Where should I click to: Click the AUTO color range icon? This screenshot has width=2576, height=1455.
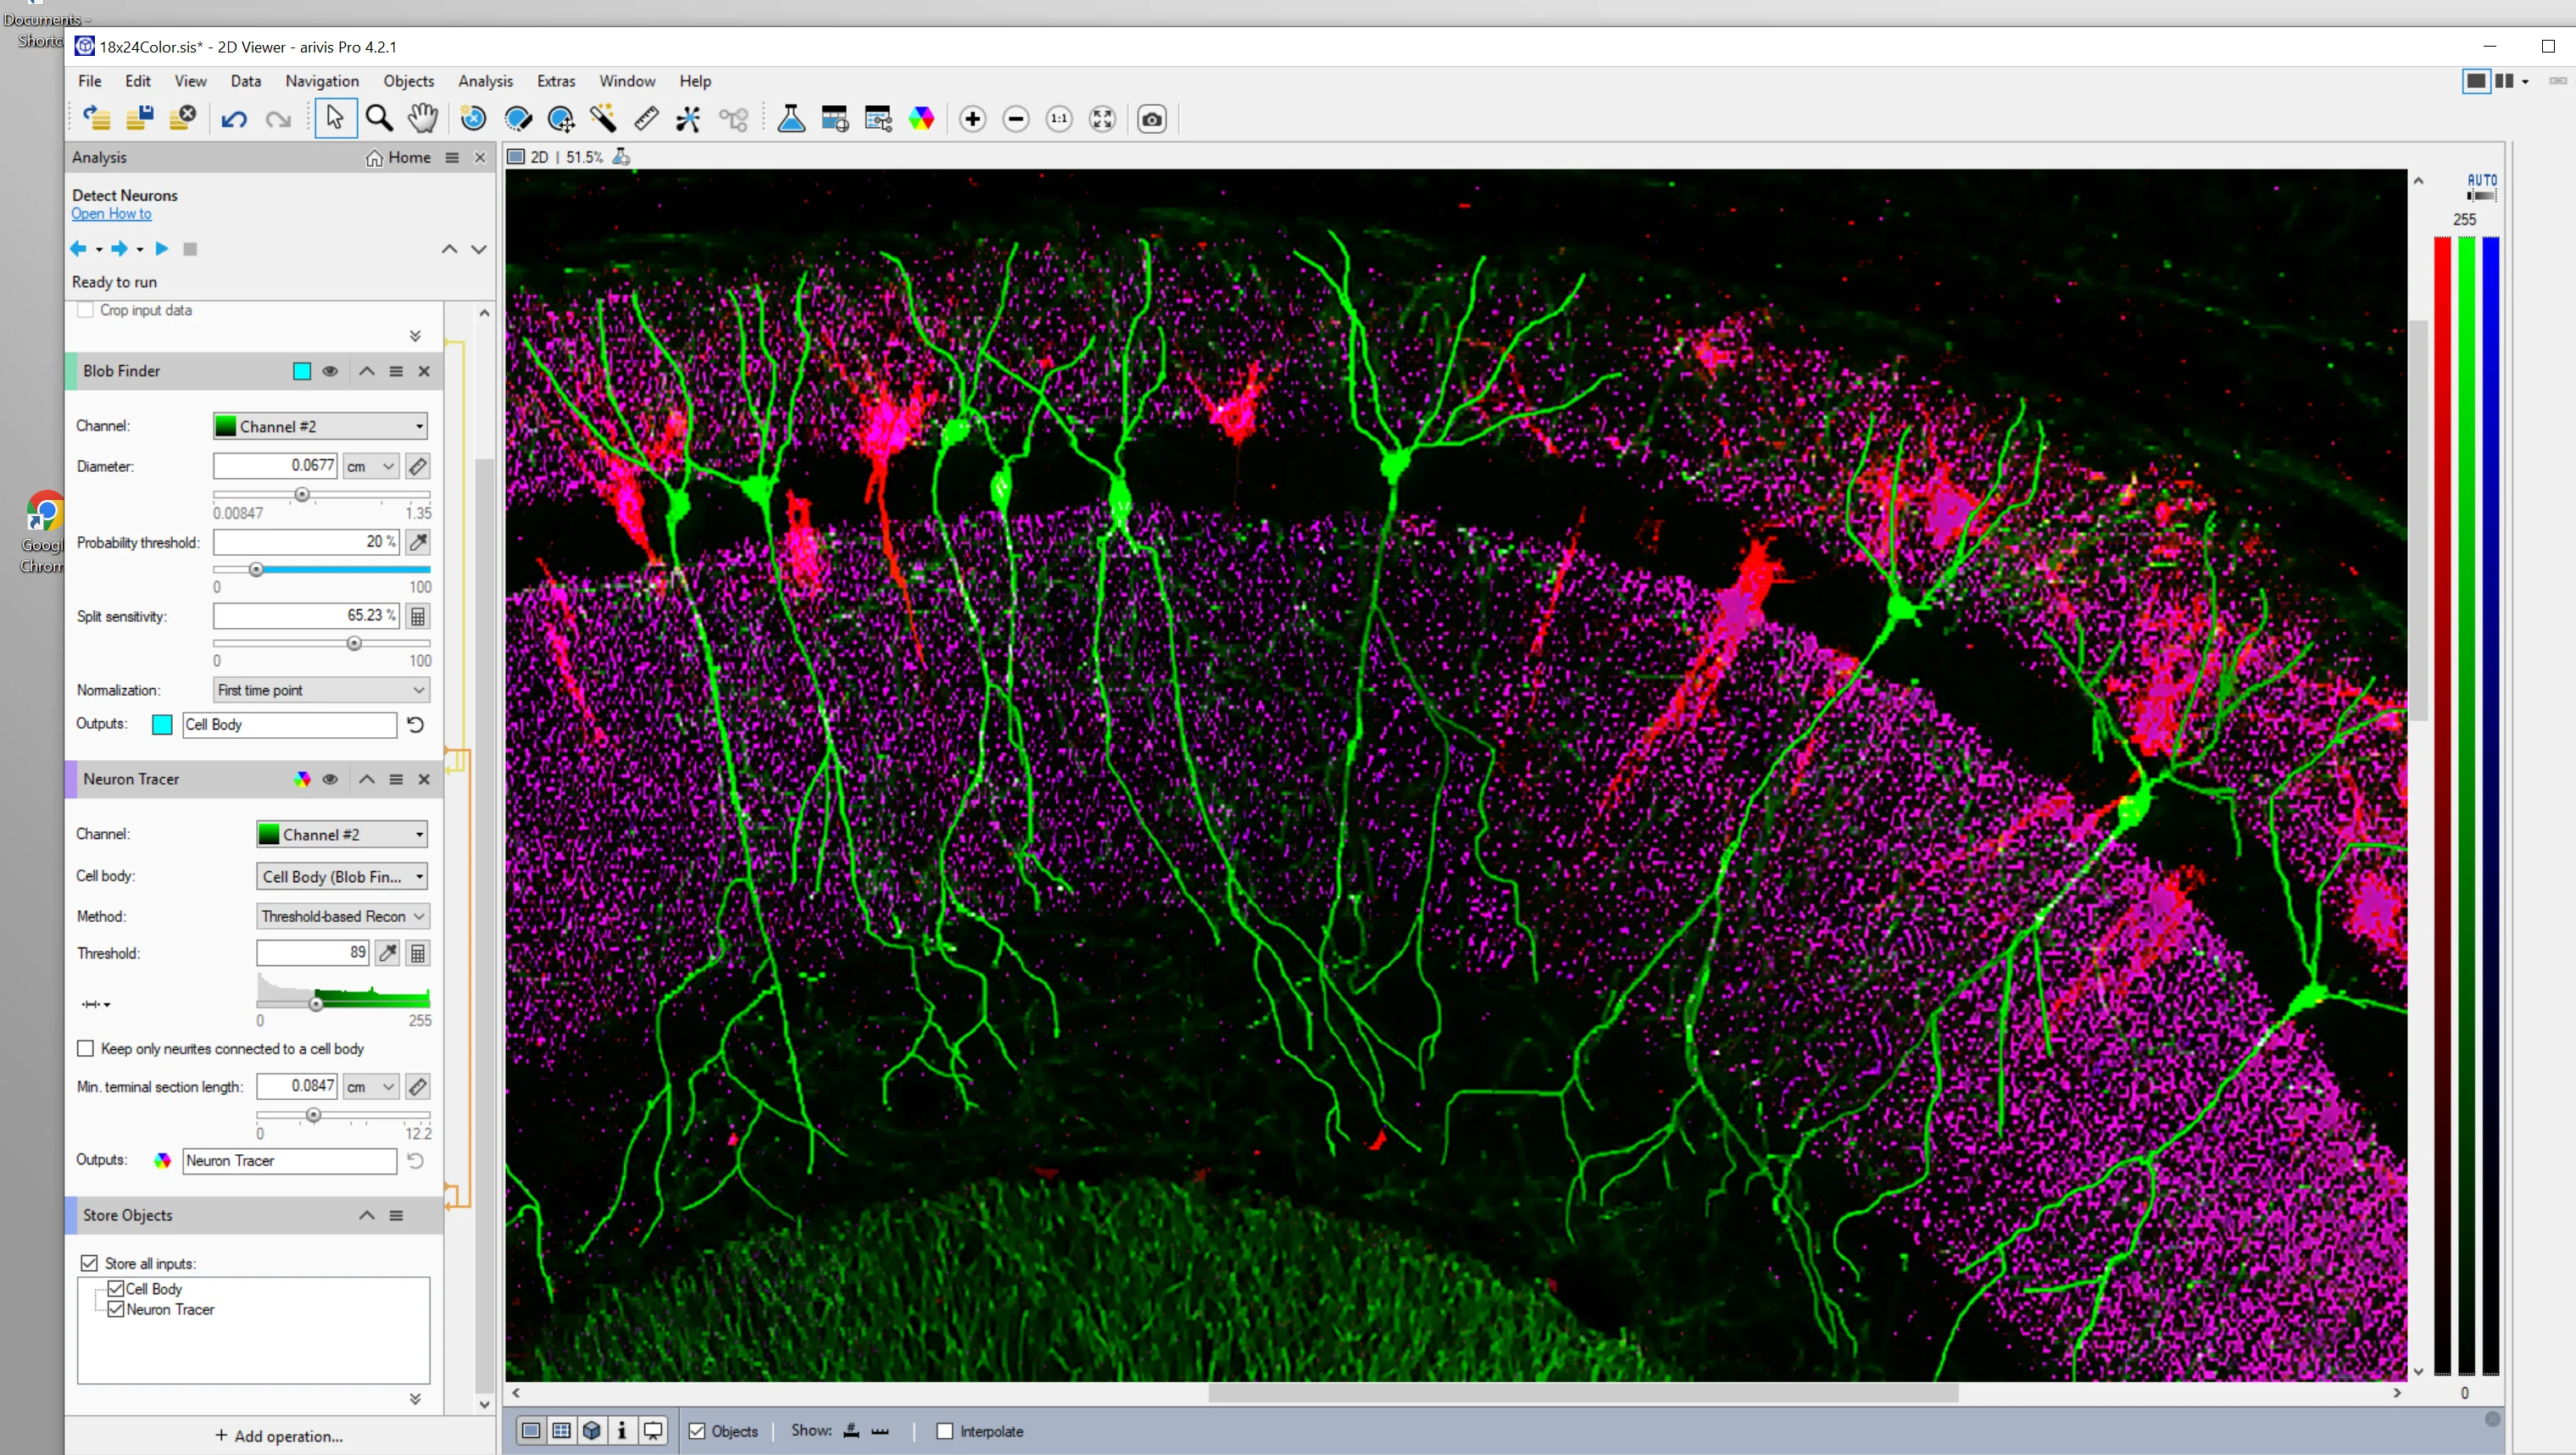(2481, 187)
